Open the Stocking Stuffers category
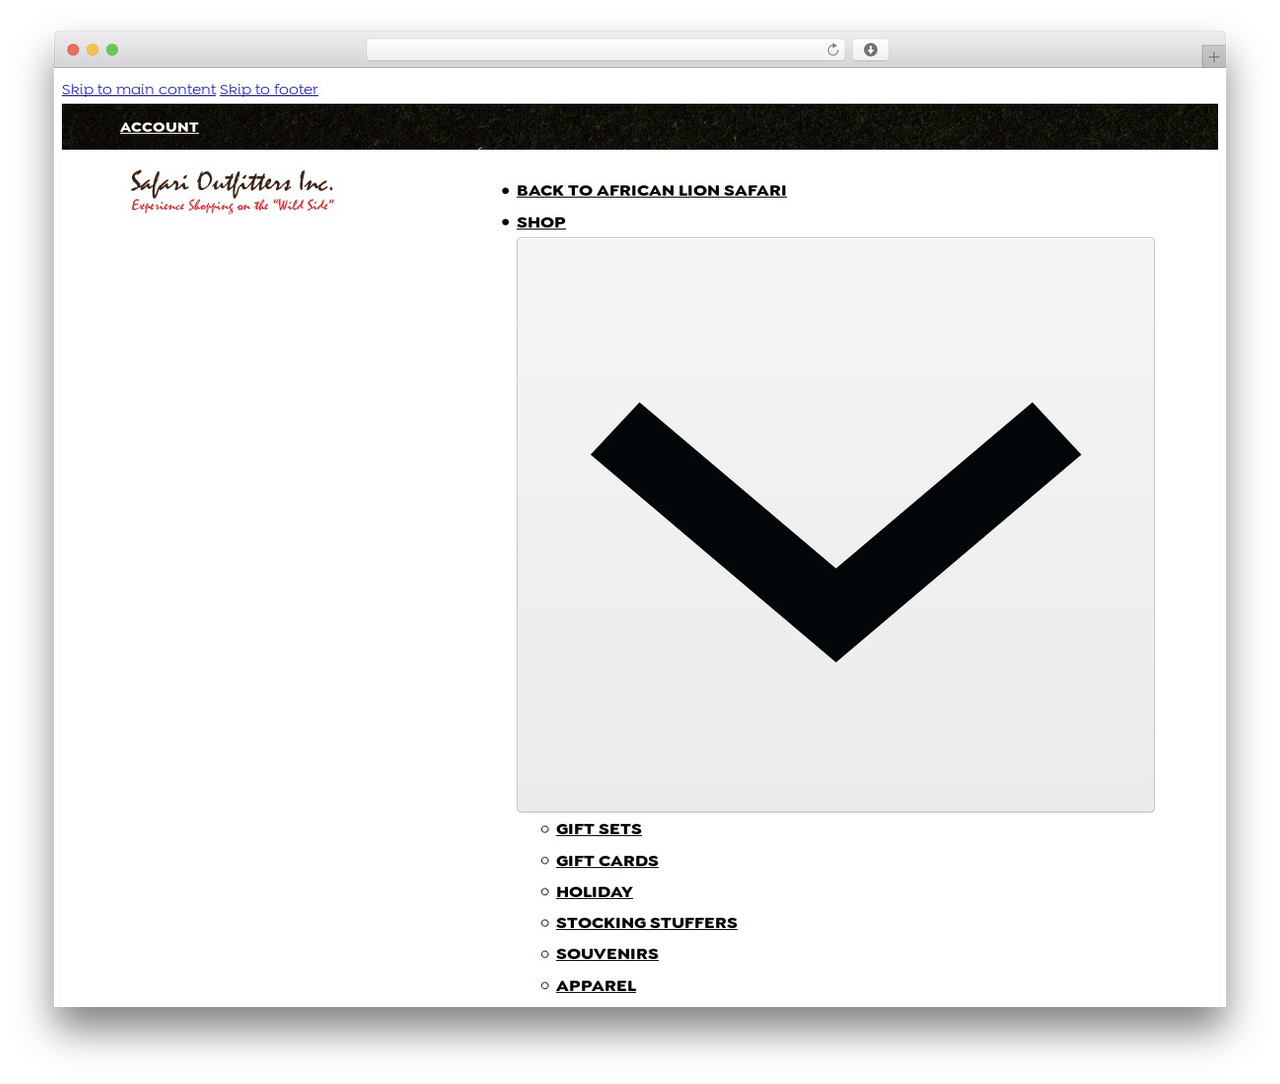1280x1084 pixels. [x=646, y=923]
